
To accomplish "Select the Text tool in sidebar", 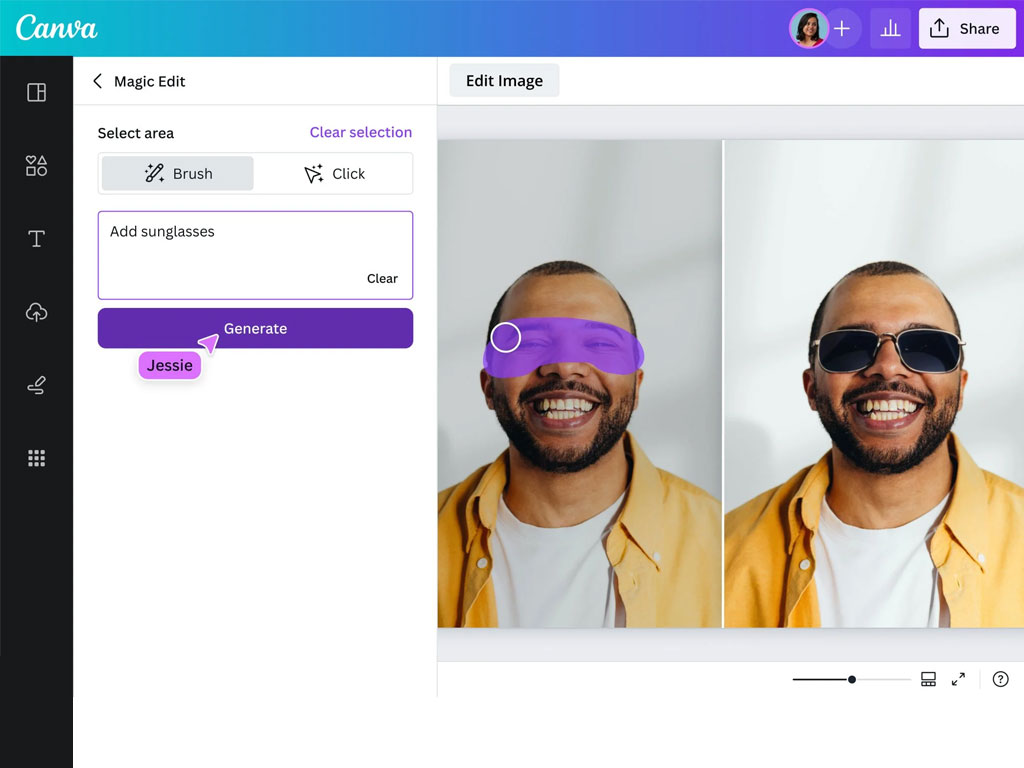I will coord(36,239).
